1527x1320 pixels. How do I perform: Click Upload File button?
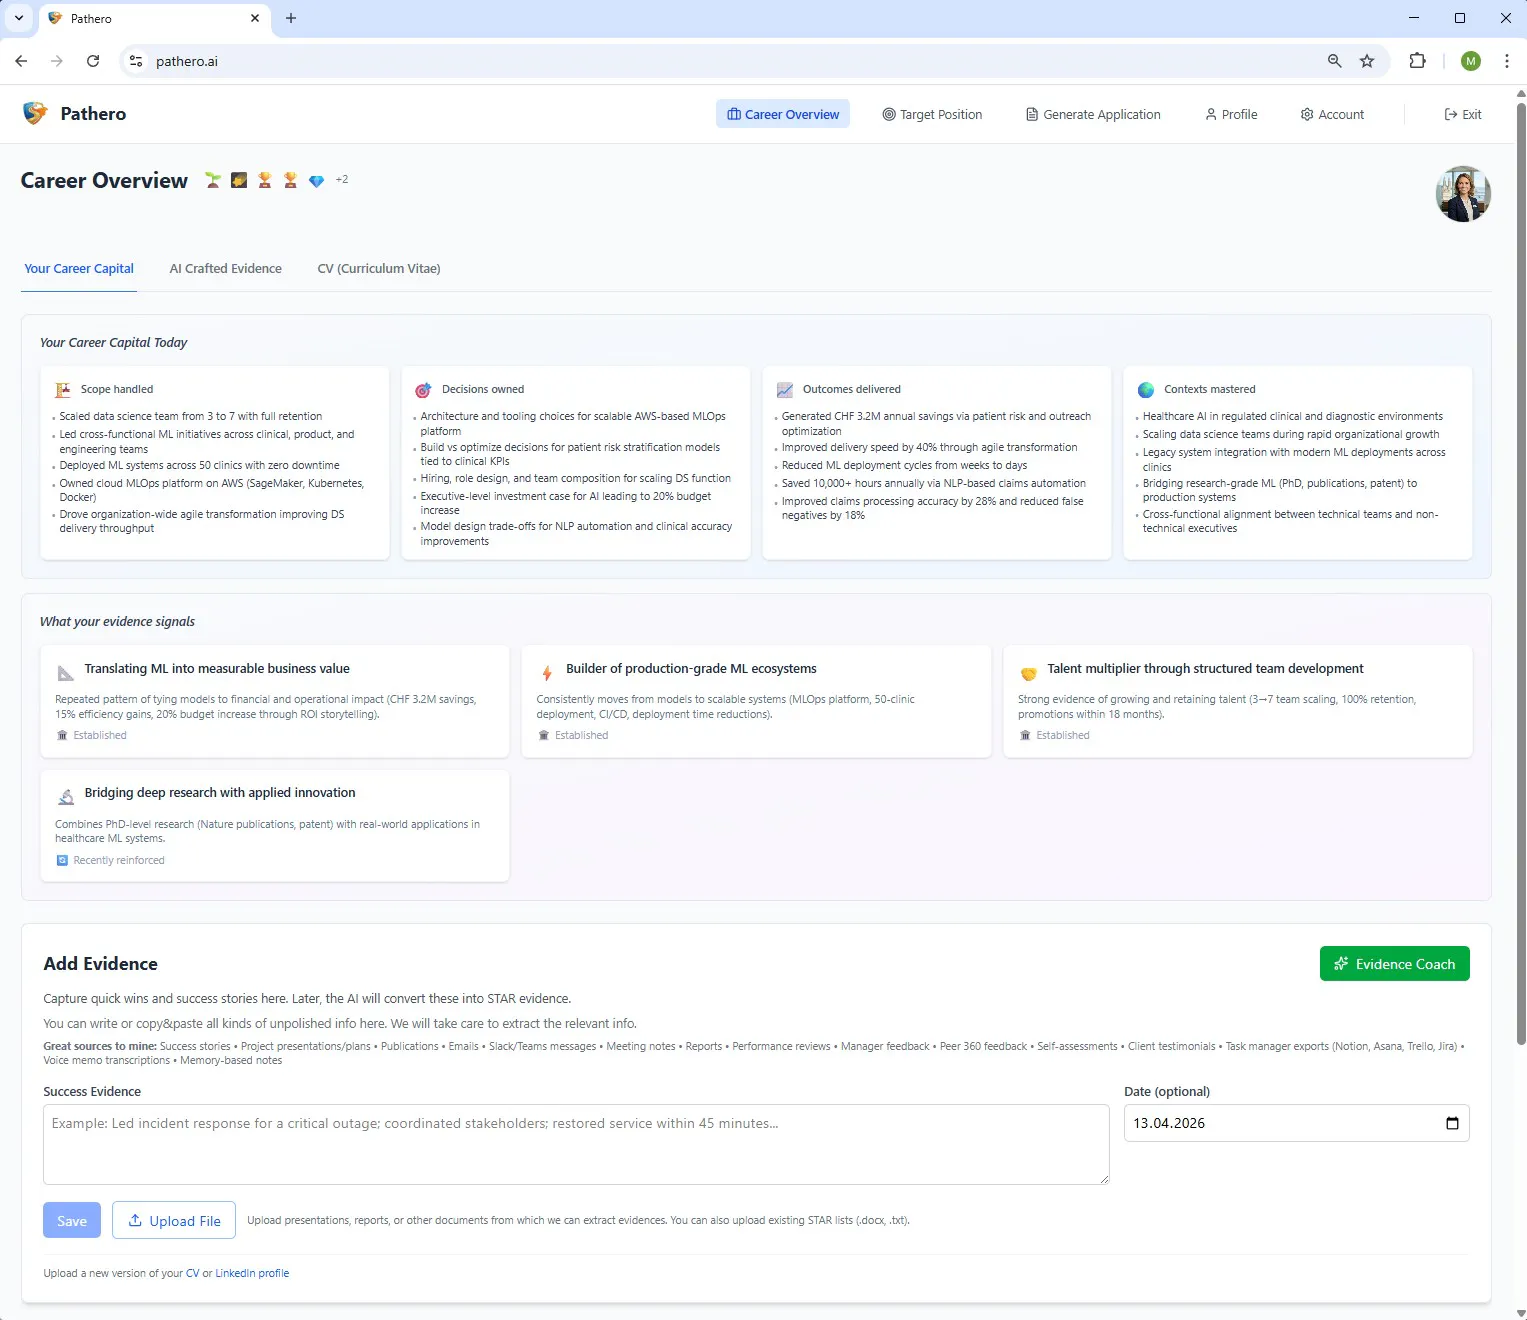pos(174,1220)
